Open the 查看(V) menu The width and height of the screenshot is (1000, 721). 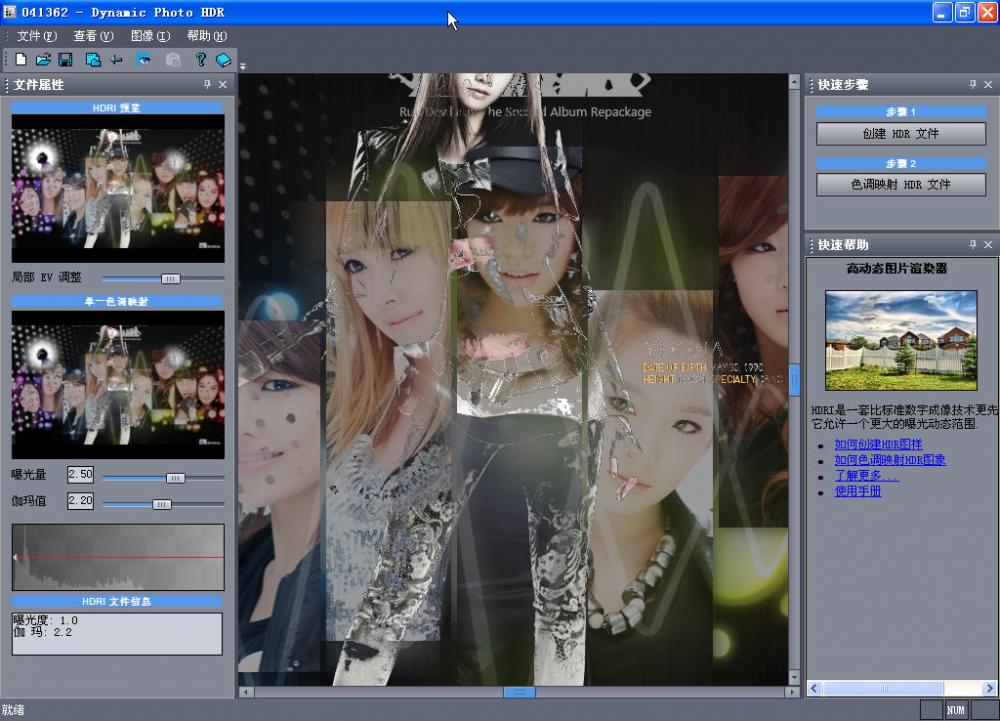[93, 36]
